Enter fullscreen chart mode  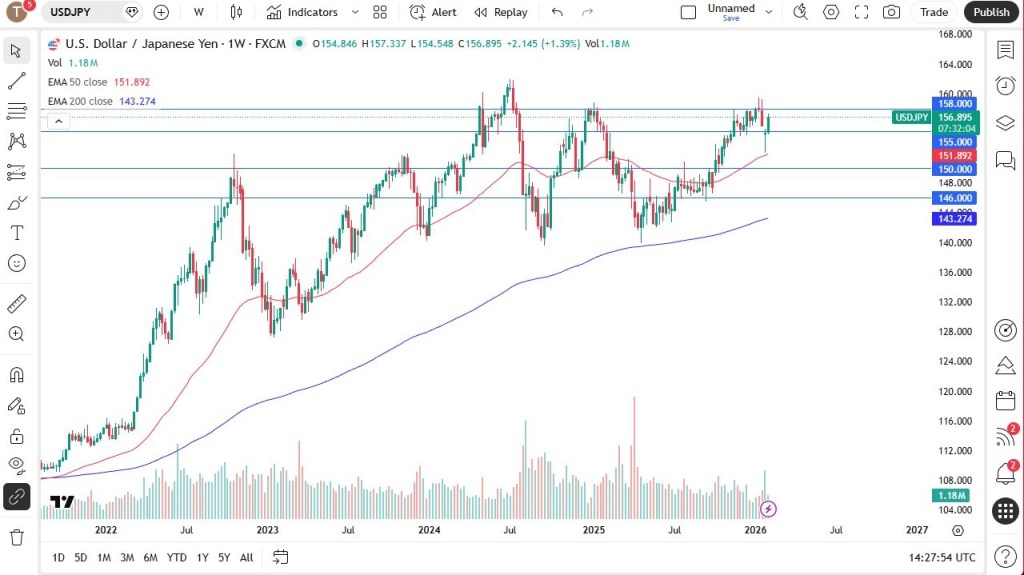tap(861, 12)
